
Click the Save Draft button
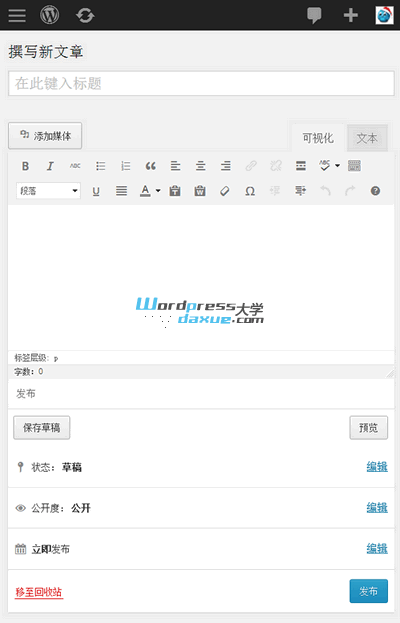click(42, 428)
